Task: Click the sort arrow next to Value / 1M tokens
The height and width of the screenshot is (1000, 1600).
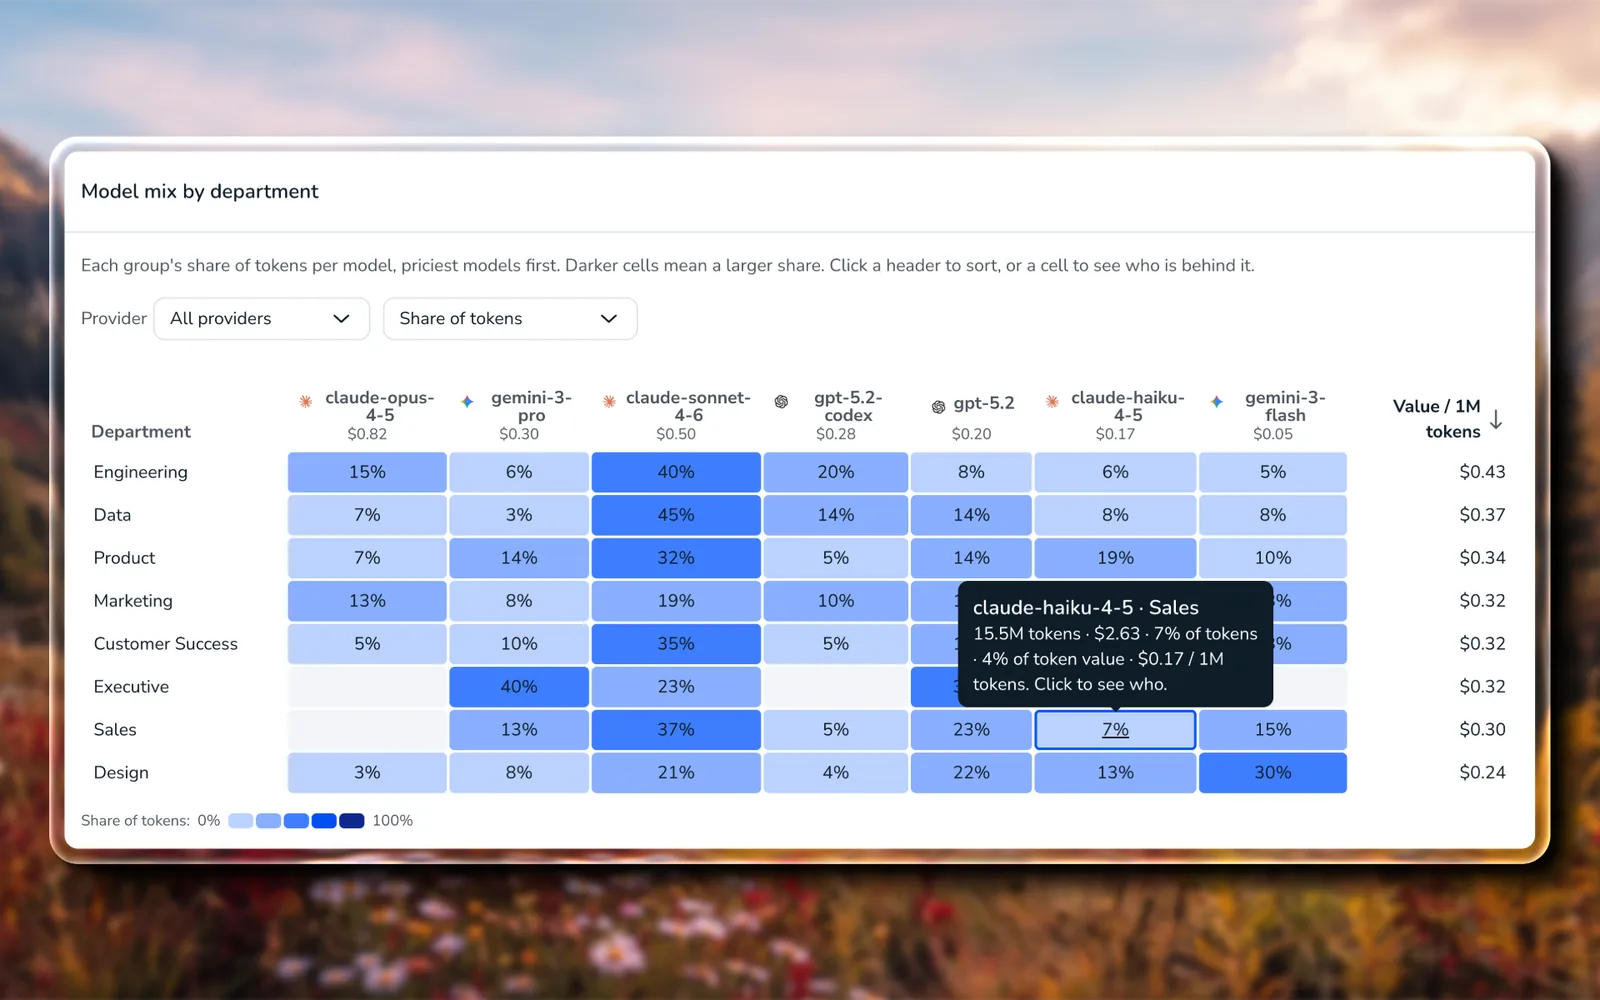Action: pyautogui.click(x=1496, y=419)
